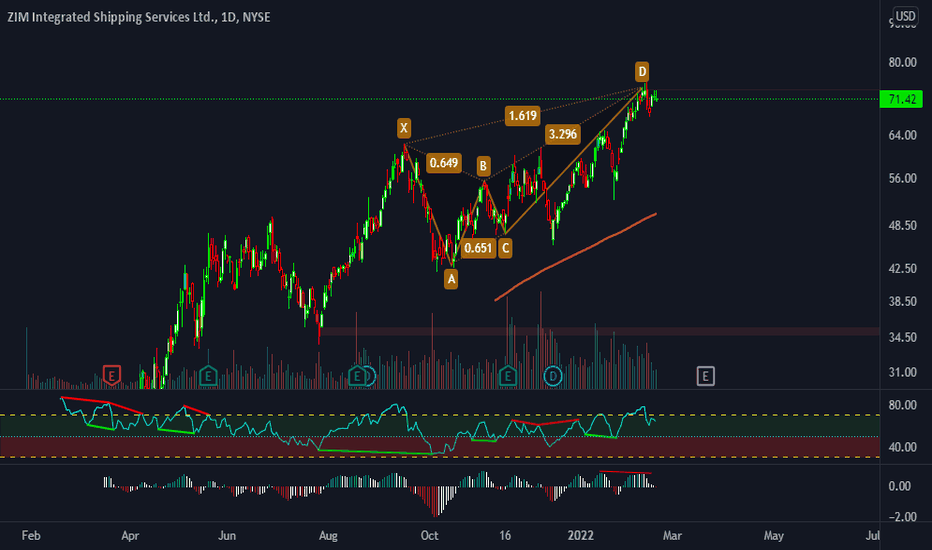932x550 pixels.
Task: Open the teal earnings marker near August
Action: (357, 376)
